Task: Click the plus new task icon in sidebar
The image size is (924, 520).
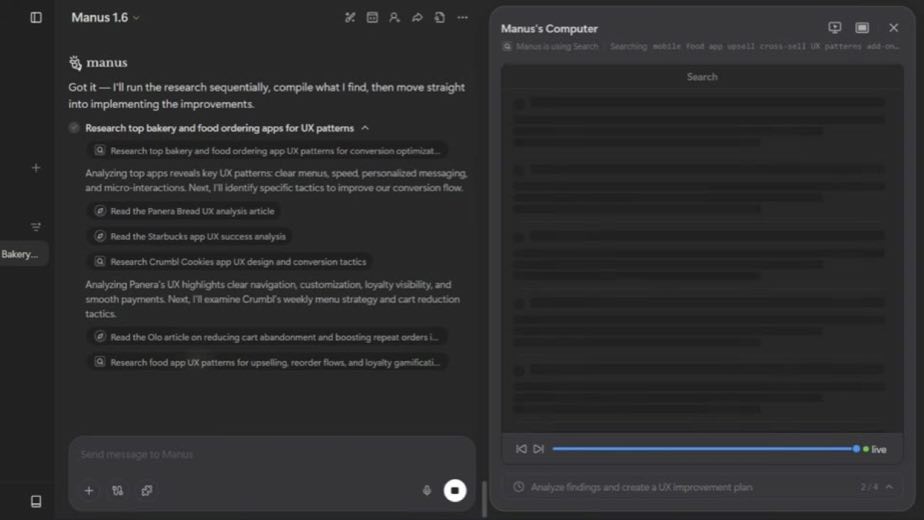Action: (36, 168)
